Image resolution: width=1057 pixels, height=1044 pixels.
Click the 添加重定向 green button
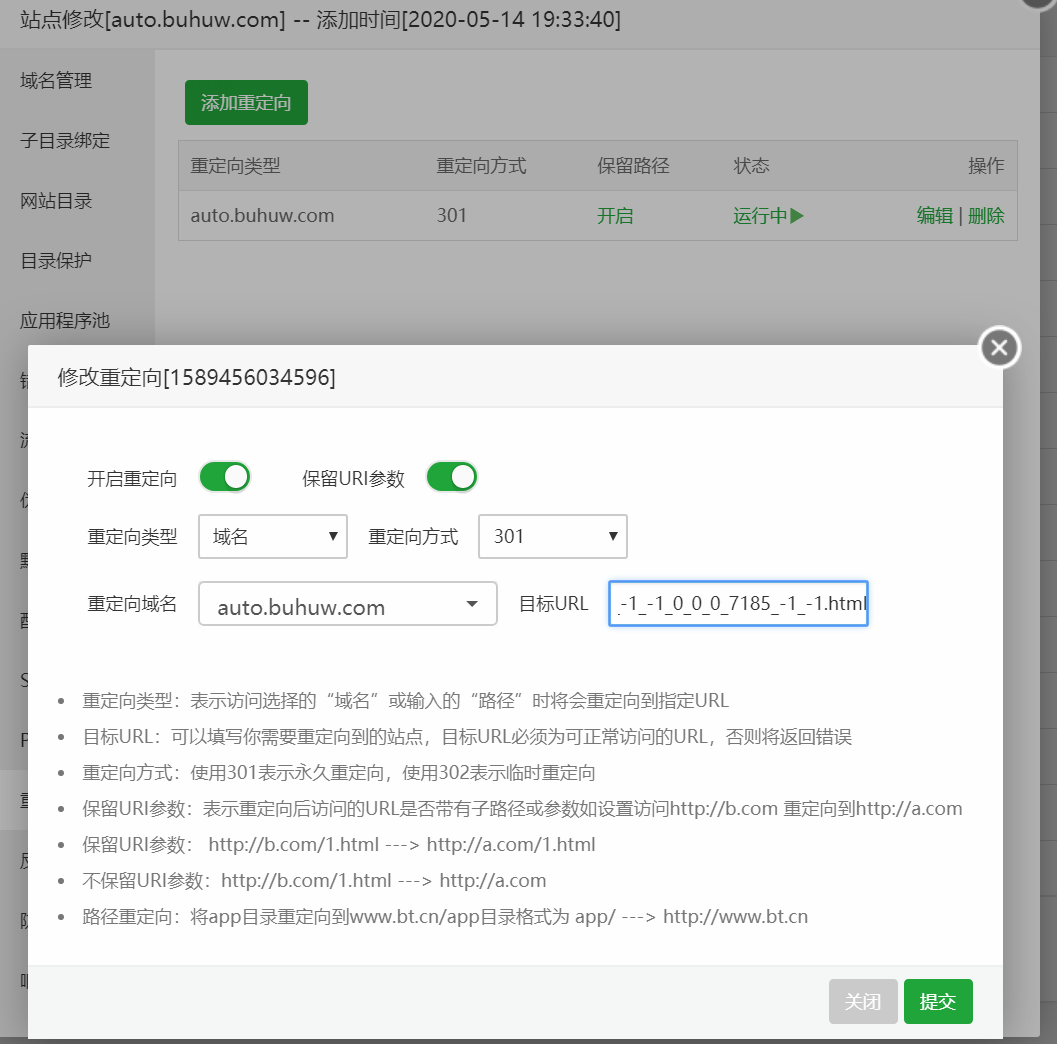pyautogui.click(x=246, y=102)
